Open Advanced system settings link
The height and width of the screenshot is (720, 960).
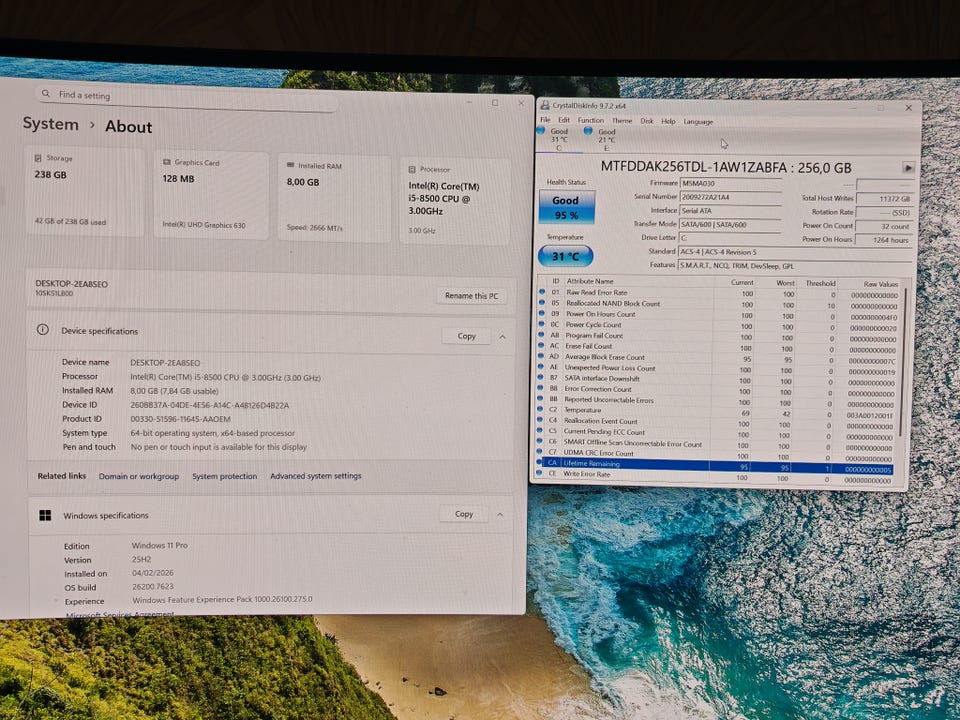[x=316, y=476]
